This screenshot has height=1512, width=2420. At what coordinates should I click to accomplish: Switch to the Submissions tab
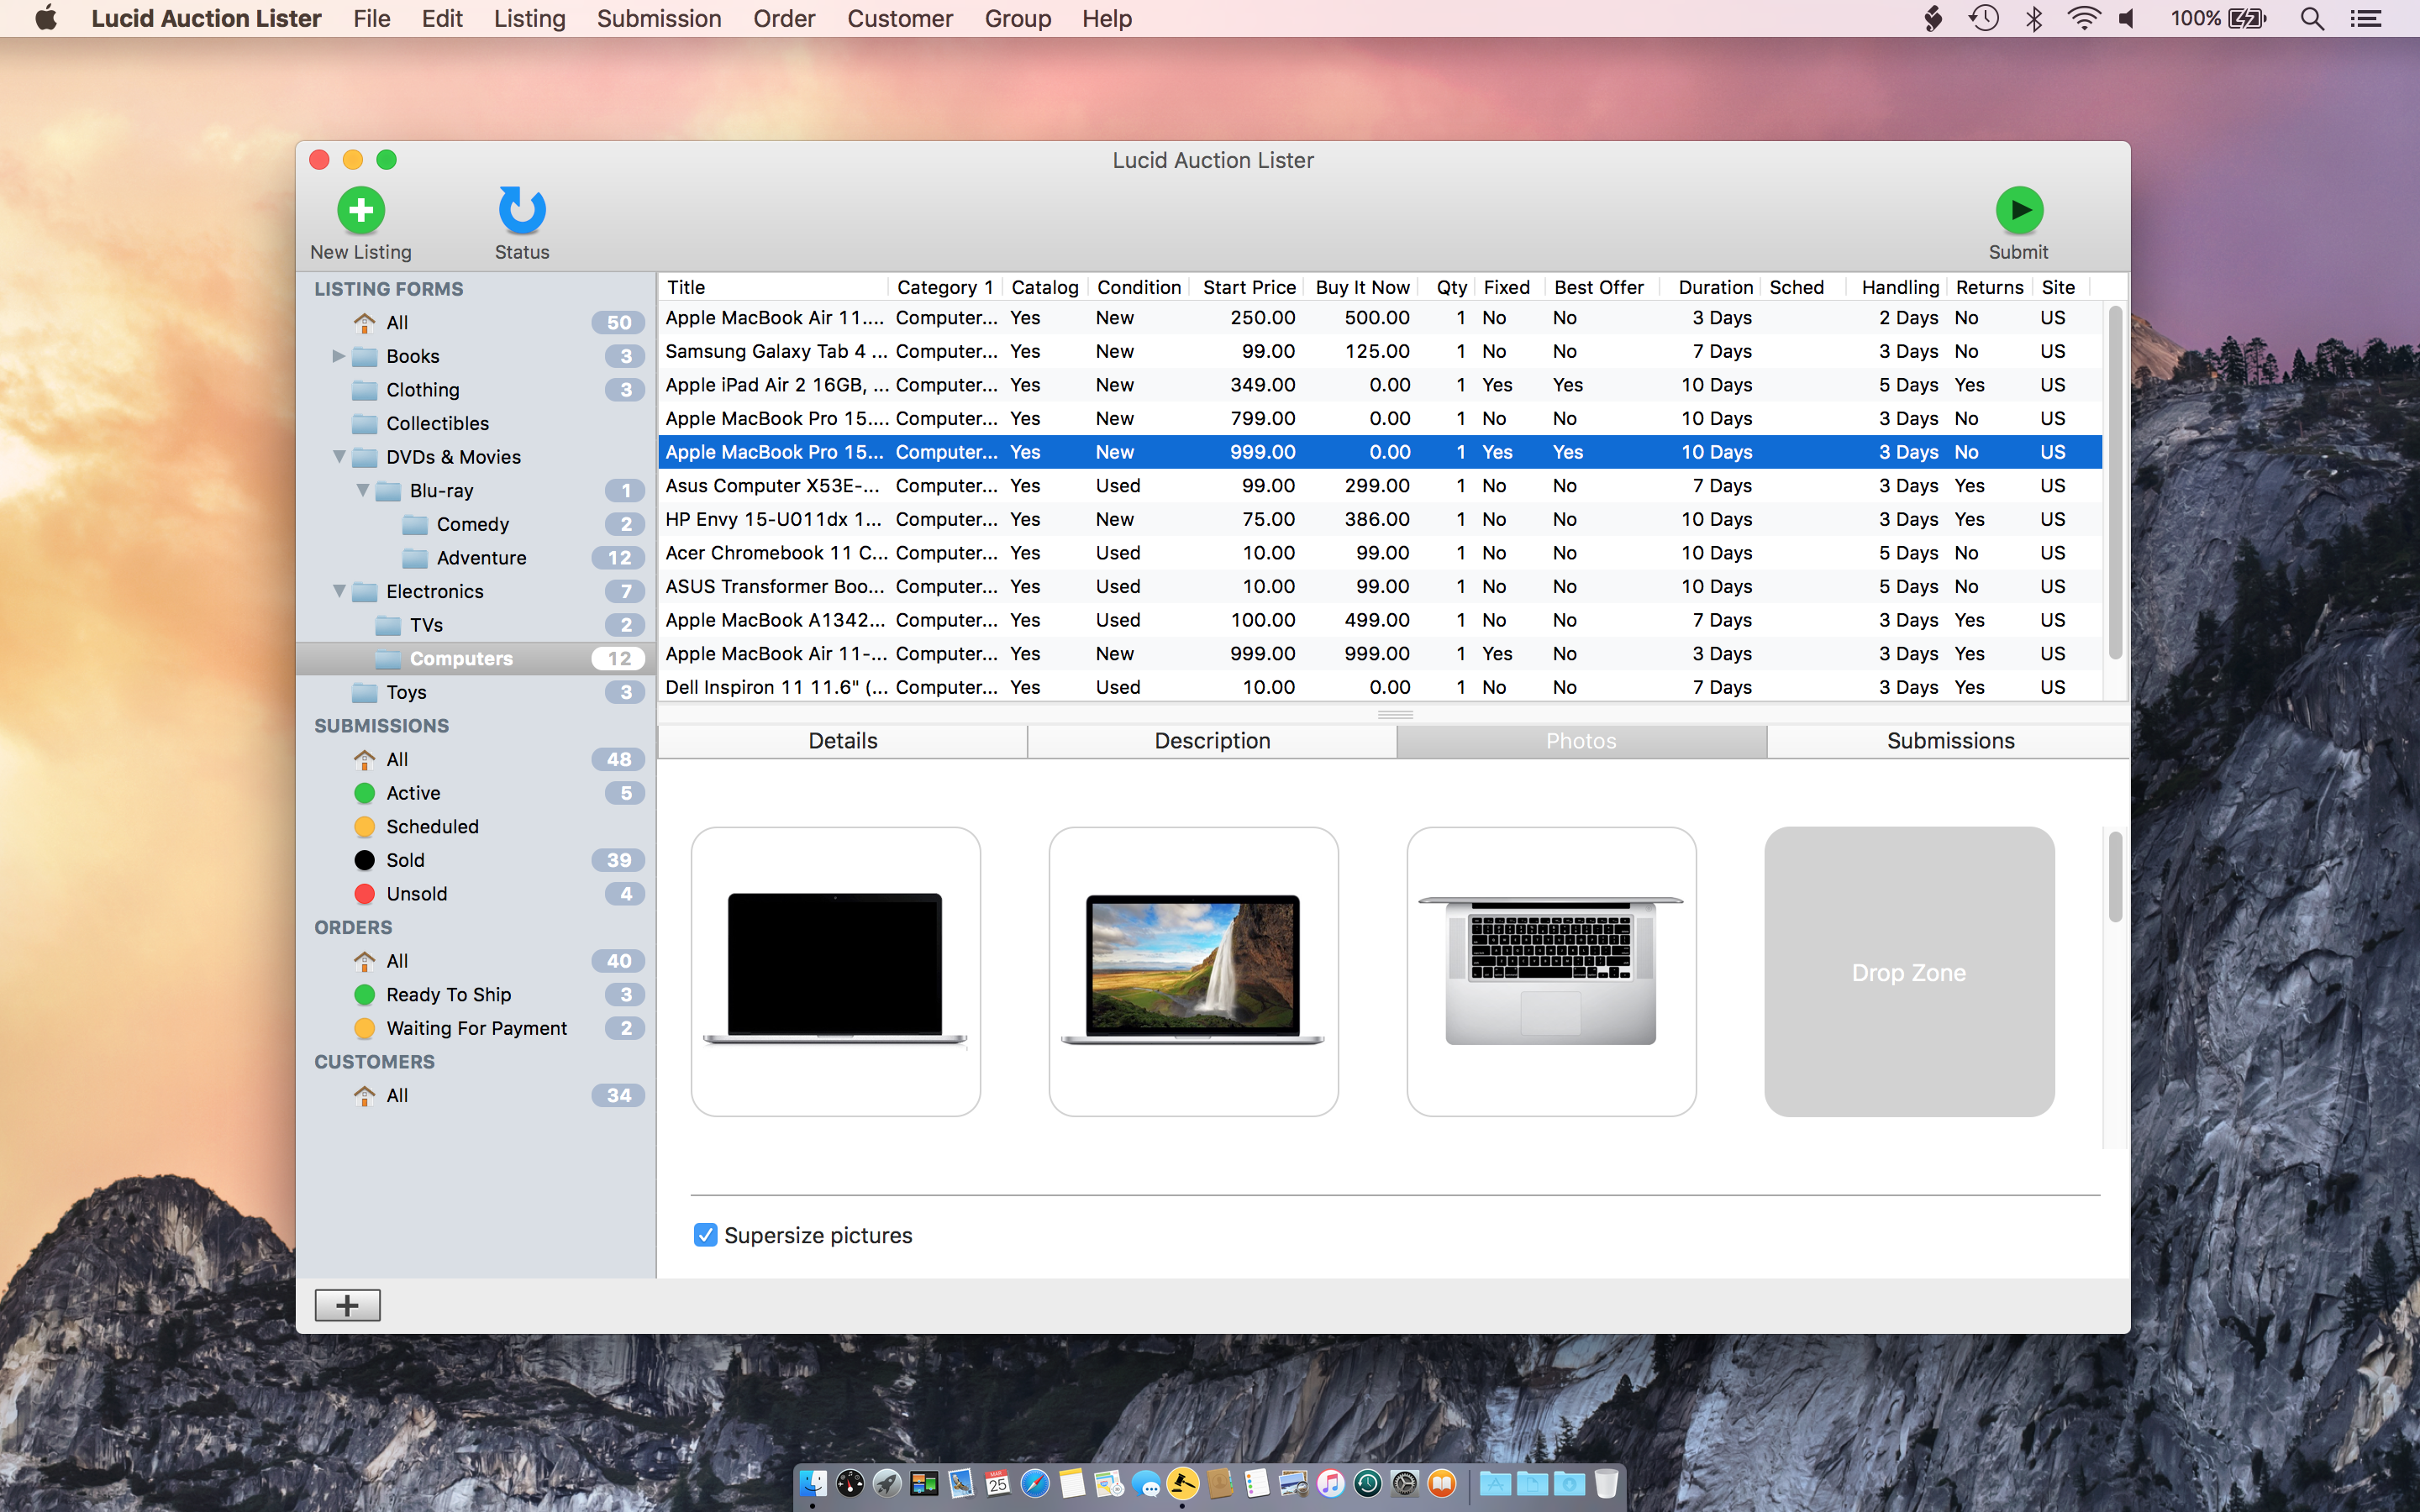[x=1950, y=741]
